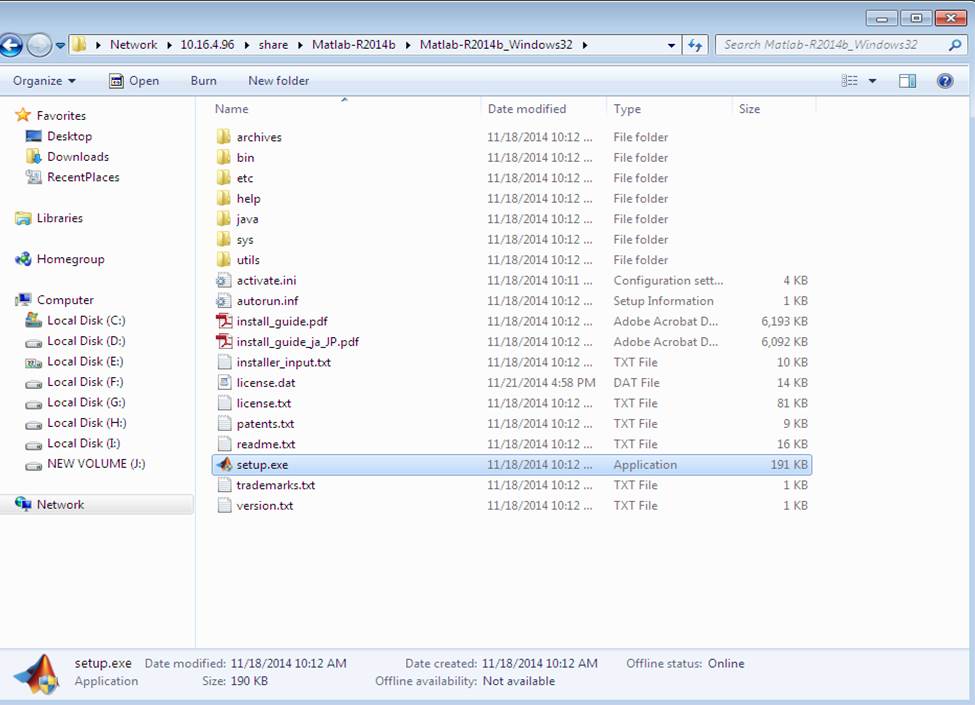Select the archives folder icon
This screenshot has height=705, width=975.
(x=224, y=137)
